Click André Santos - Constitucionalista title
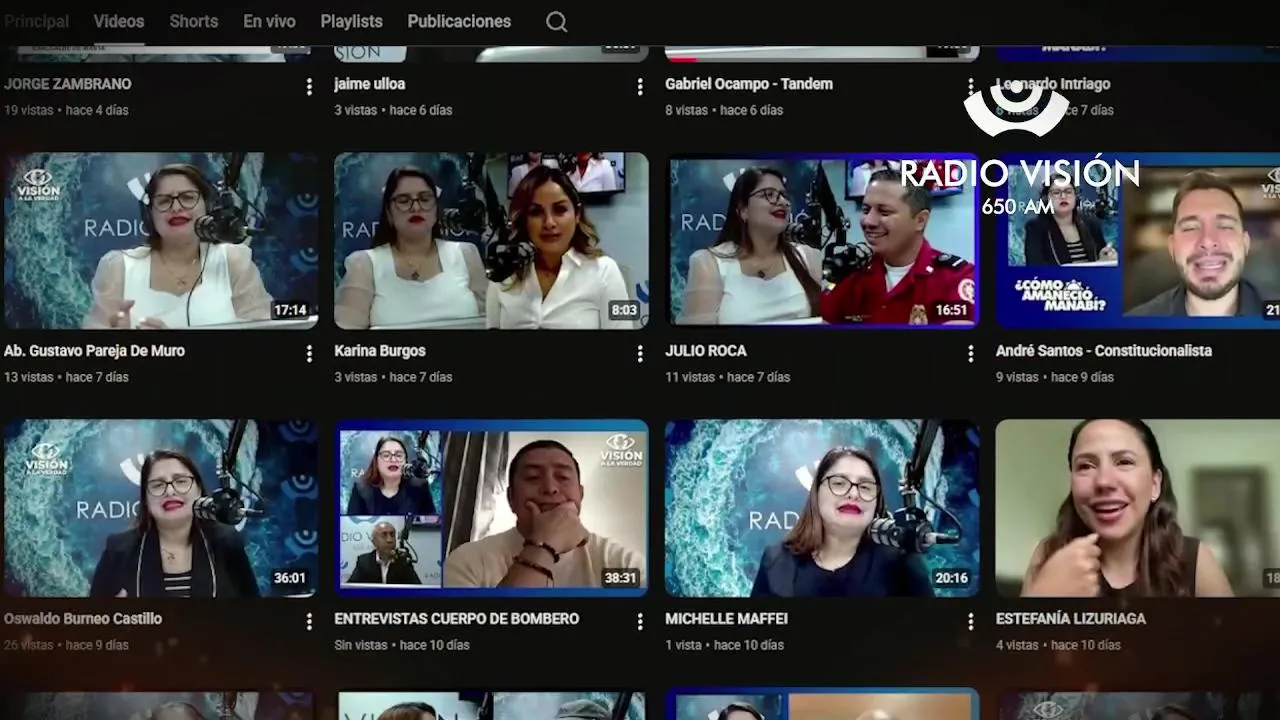Viewport: 1280px width, 720px height. click(x=1104, y=351)
